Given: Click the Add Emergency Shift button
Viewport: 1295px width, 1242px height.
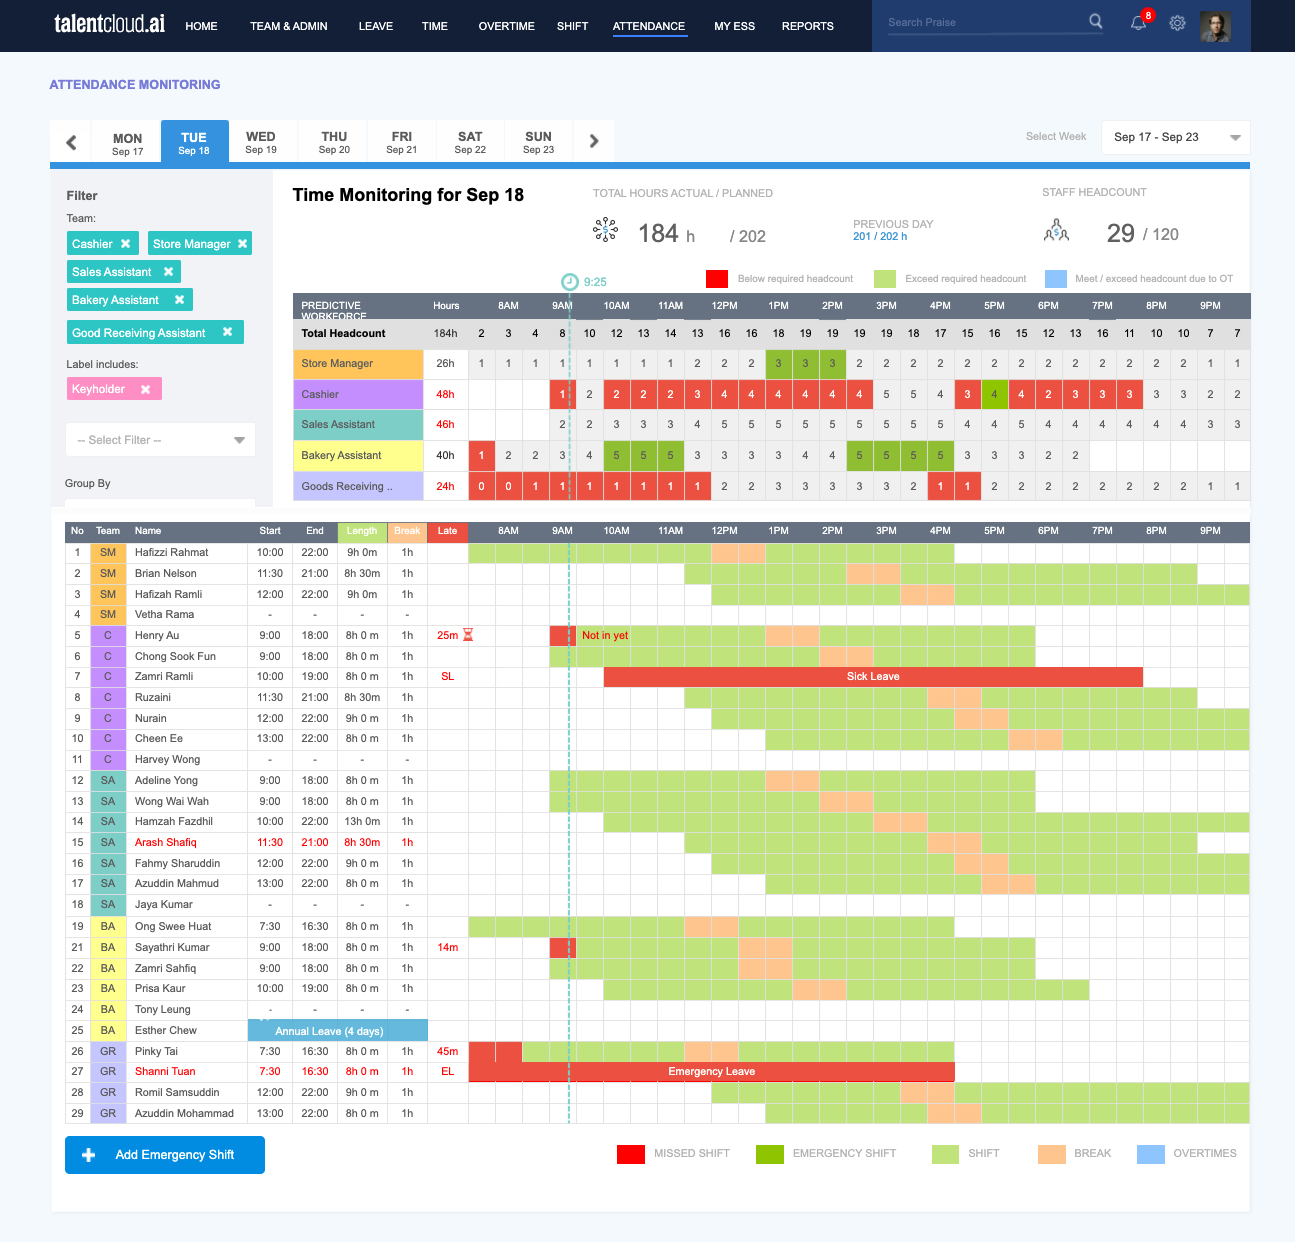Looking at the screenshot, I should pyautogui.click(x=165, y=1155).
